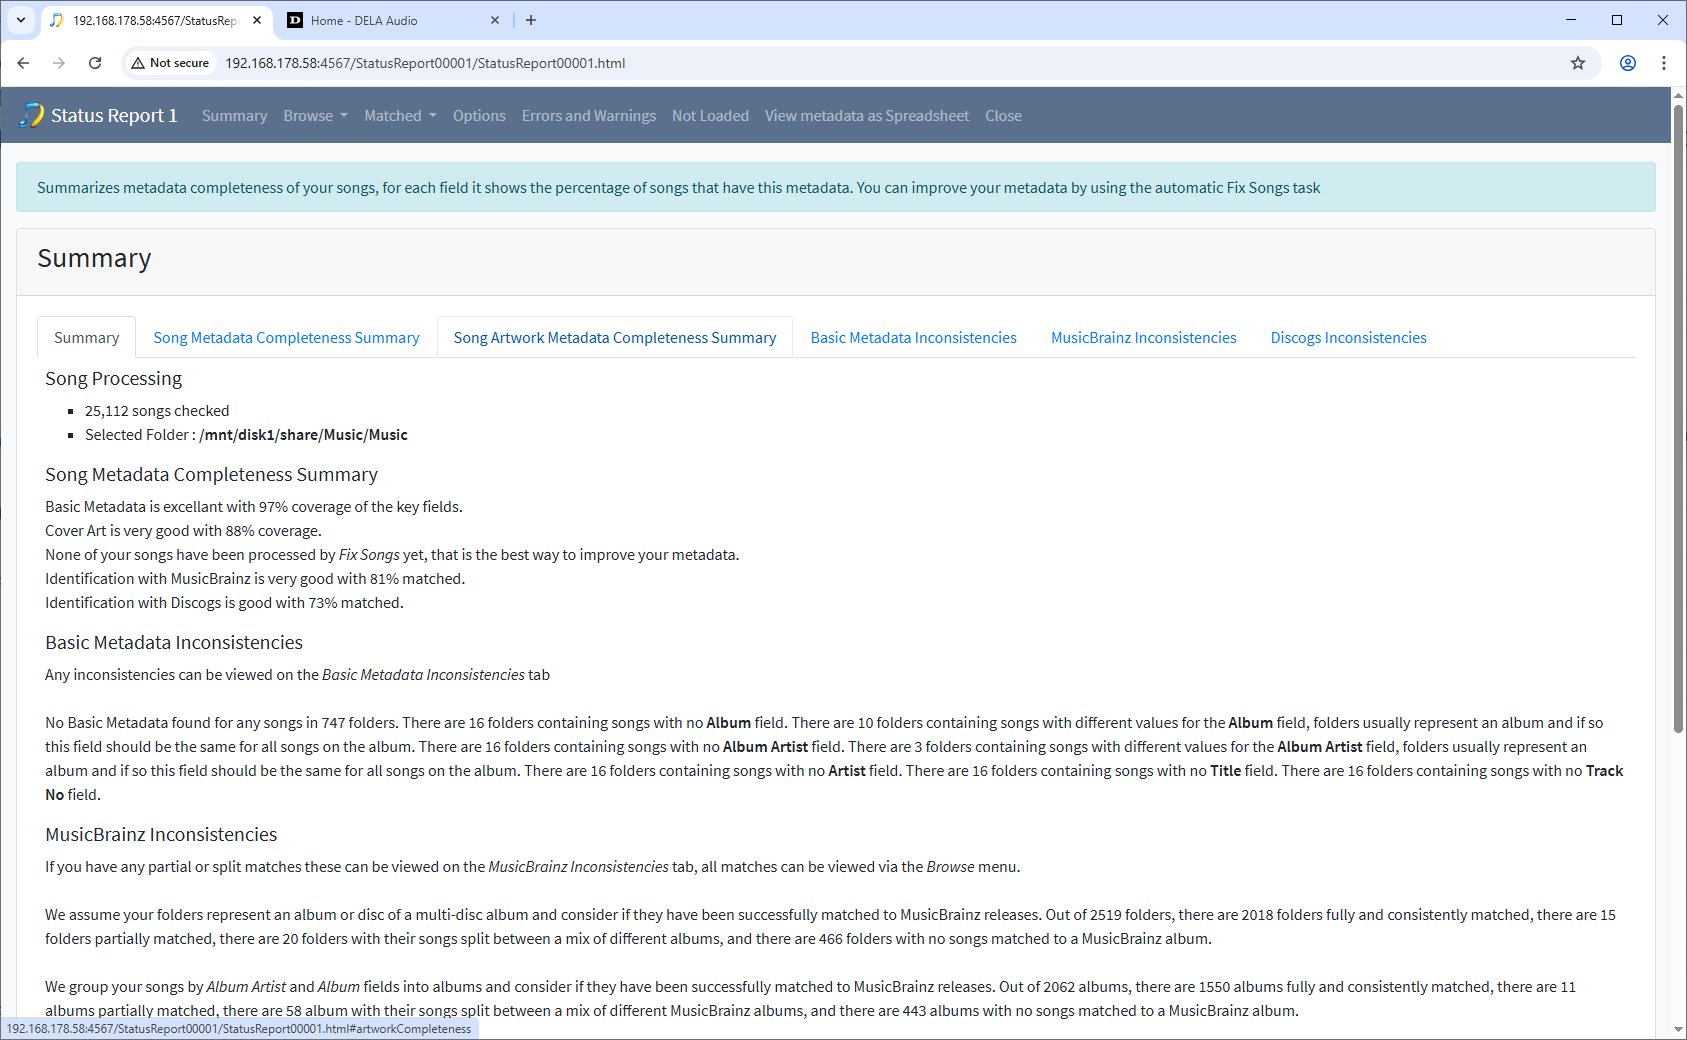
Task: Open Chrome's three-dot menu
Action: click(x=1664, y=63)
